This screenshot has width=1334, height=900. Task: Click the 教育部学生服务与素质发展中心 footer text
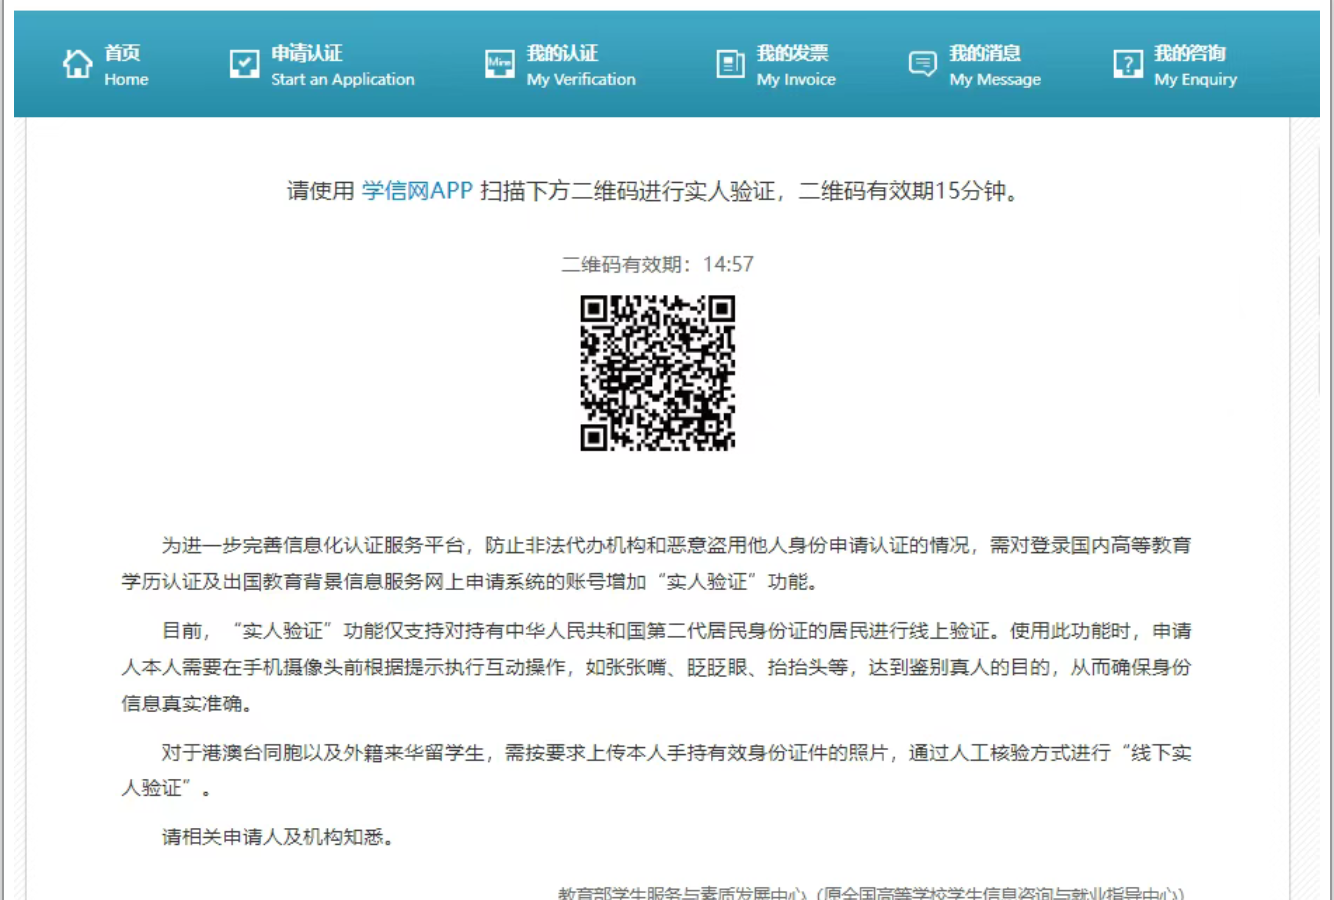870,892
